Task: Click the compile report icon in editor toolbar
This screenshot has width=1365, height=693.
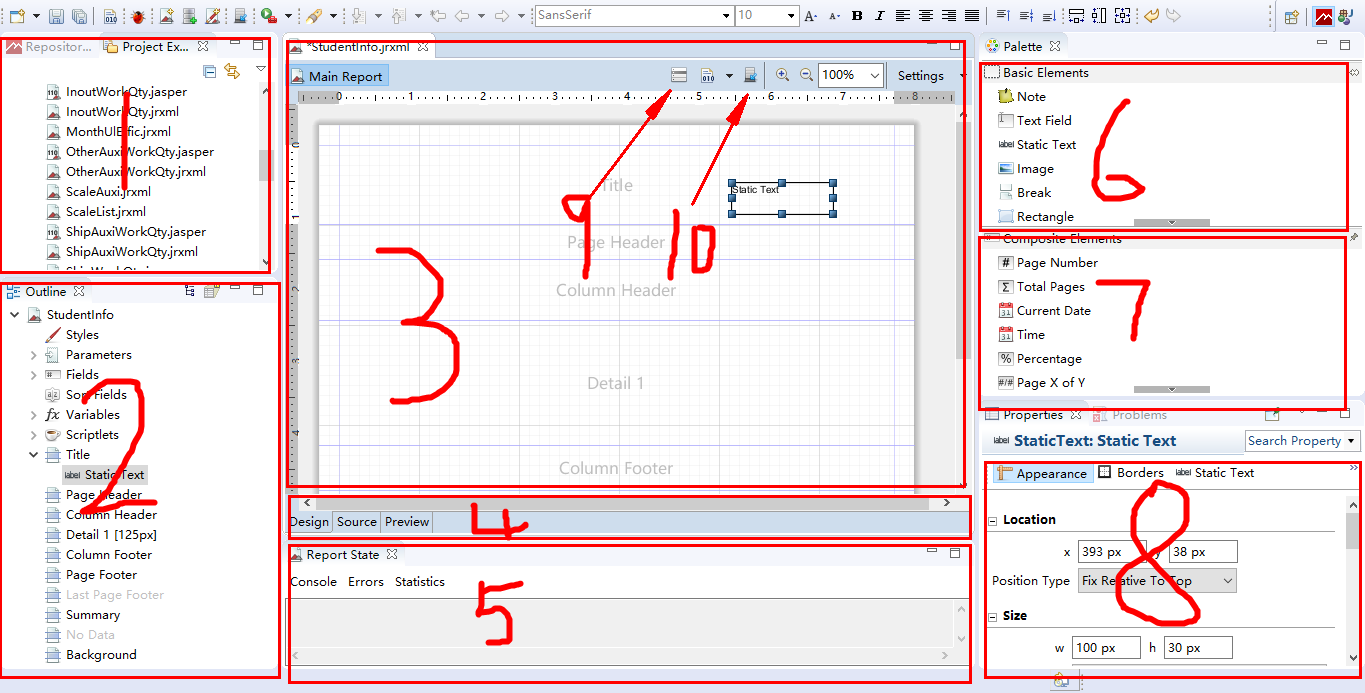Action: [708, 75]
